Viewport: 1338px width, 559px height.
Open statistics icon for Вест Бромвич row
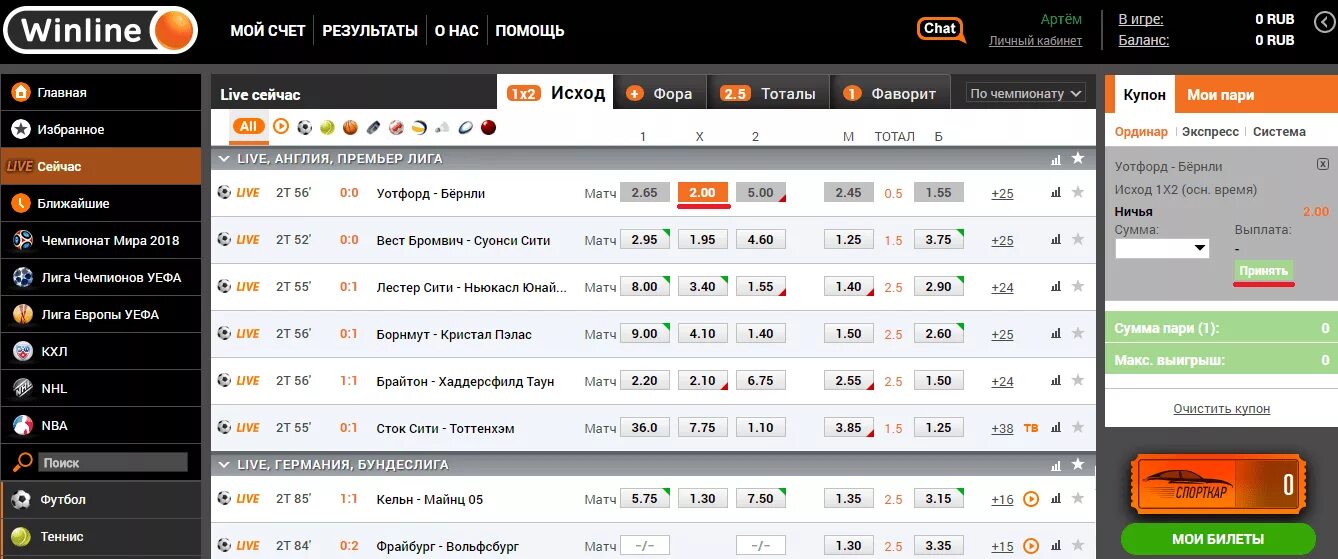tap(1056, 240)
